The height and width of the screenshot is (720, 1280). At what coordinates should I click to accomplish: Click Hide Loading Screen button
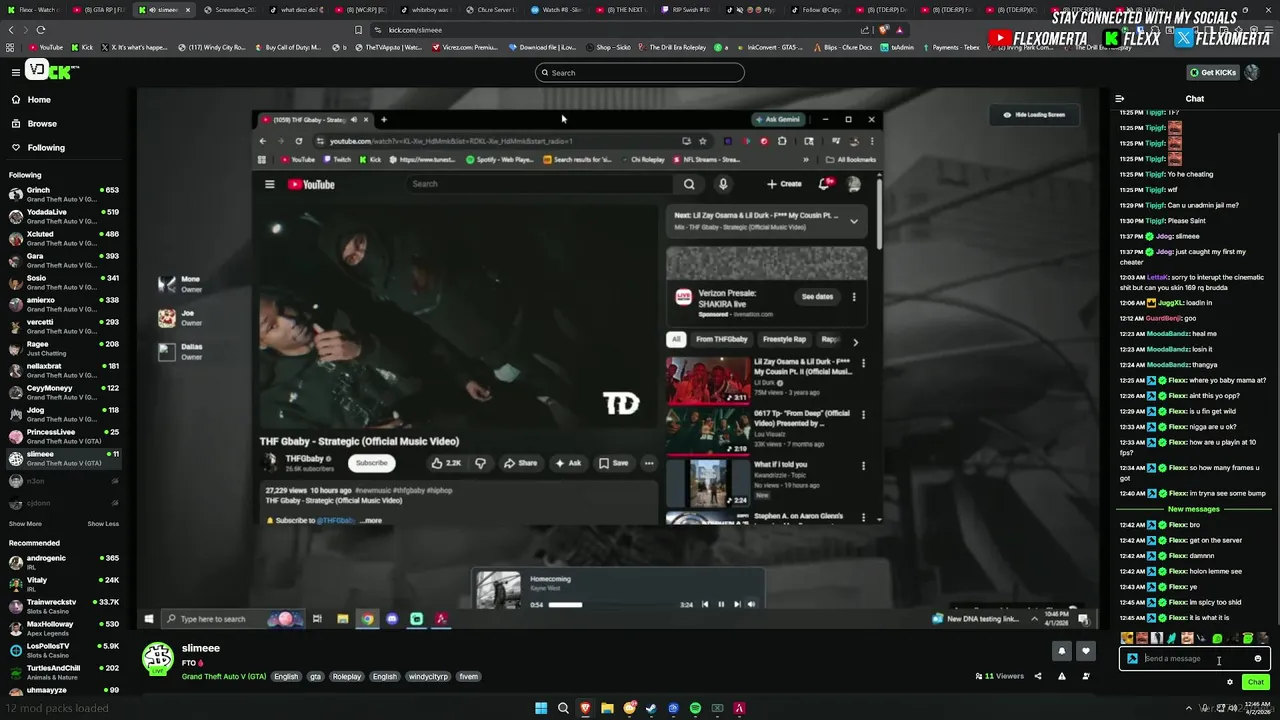tap(1034, 115)
